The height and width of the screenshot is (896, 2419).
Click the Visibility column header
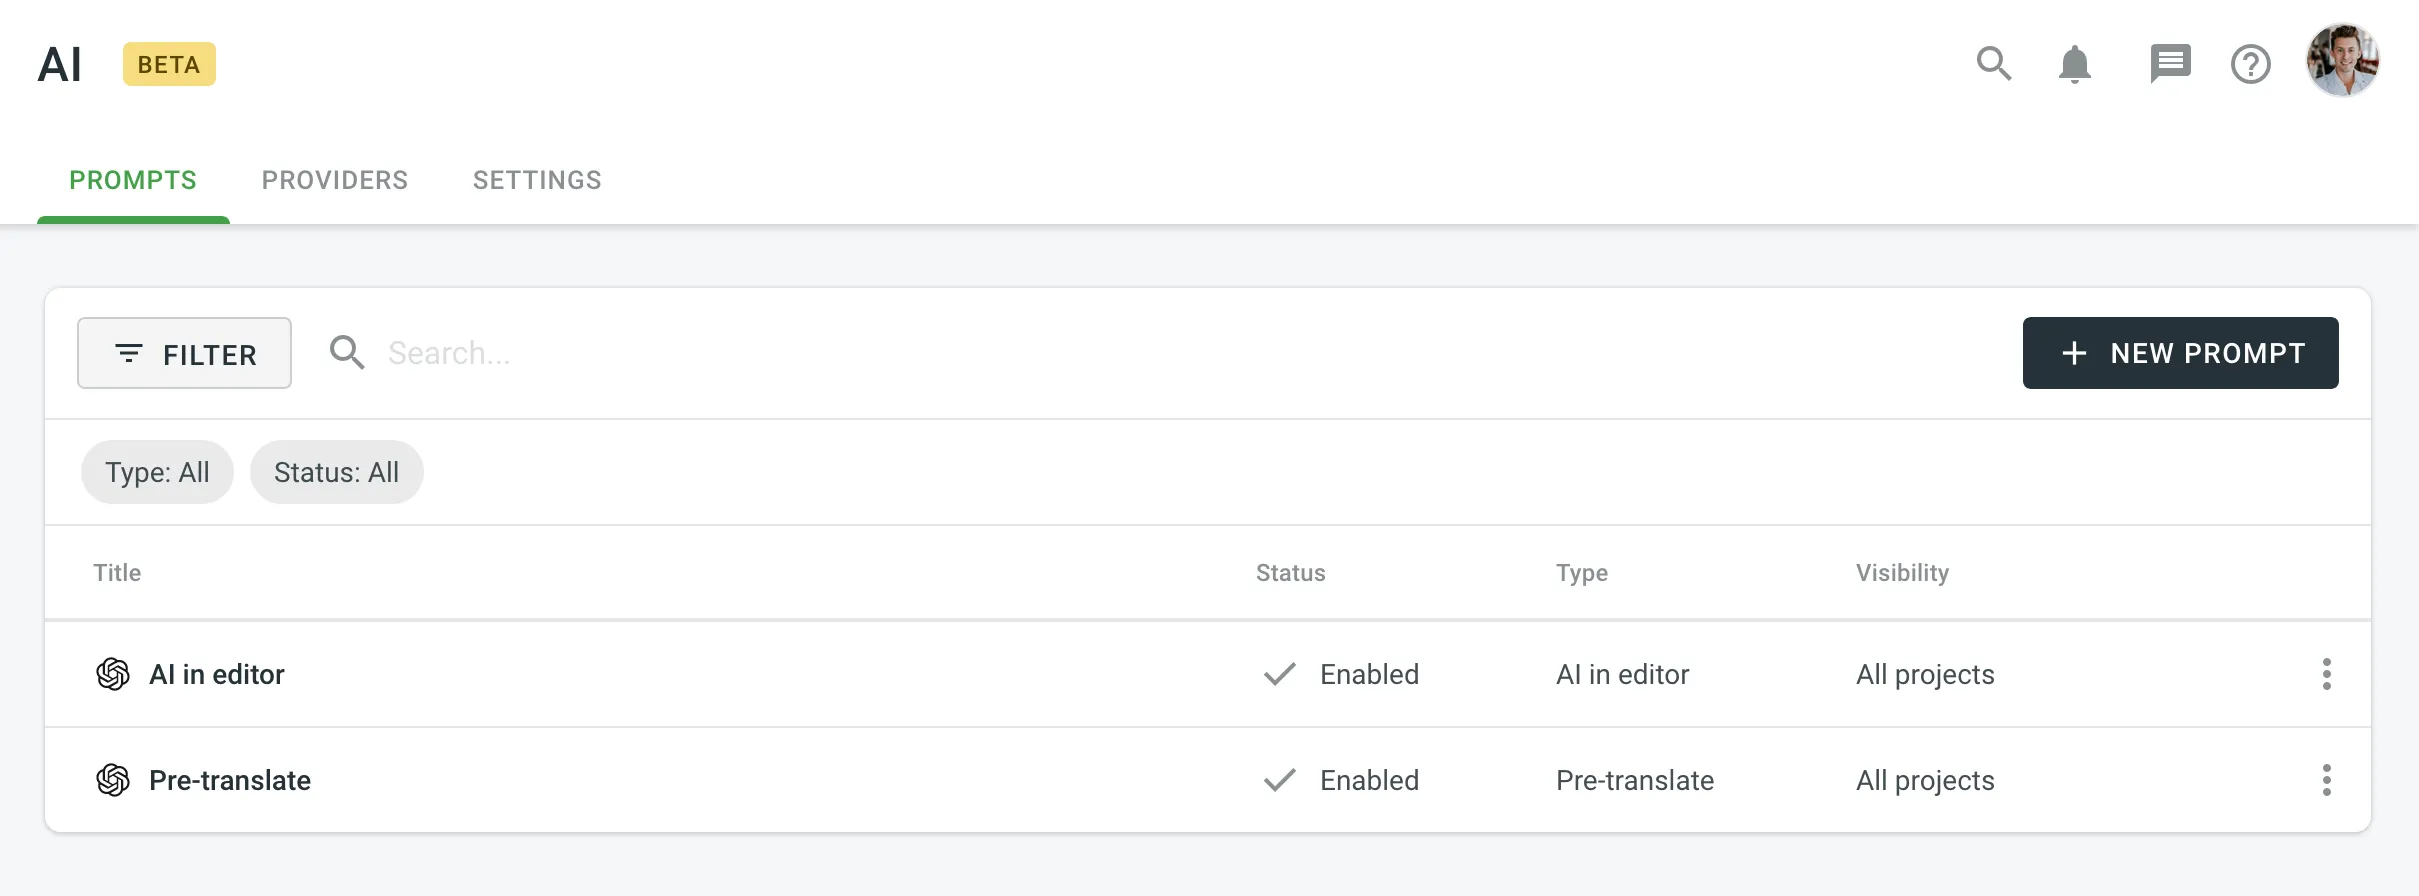(x=1902, y=573)
